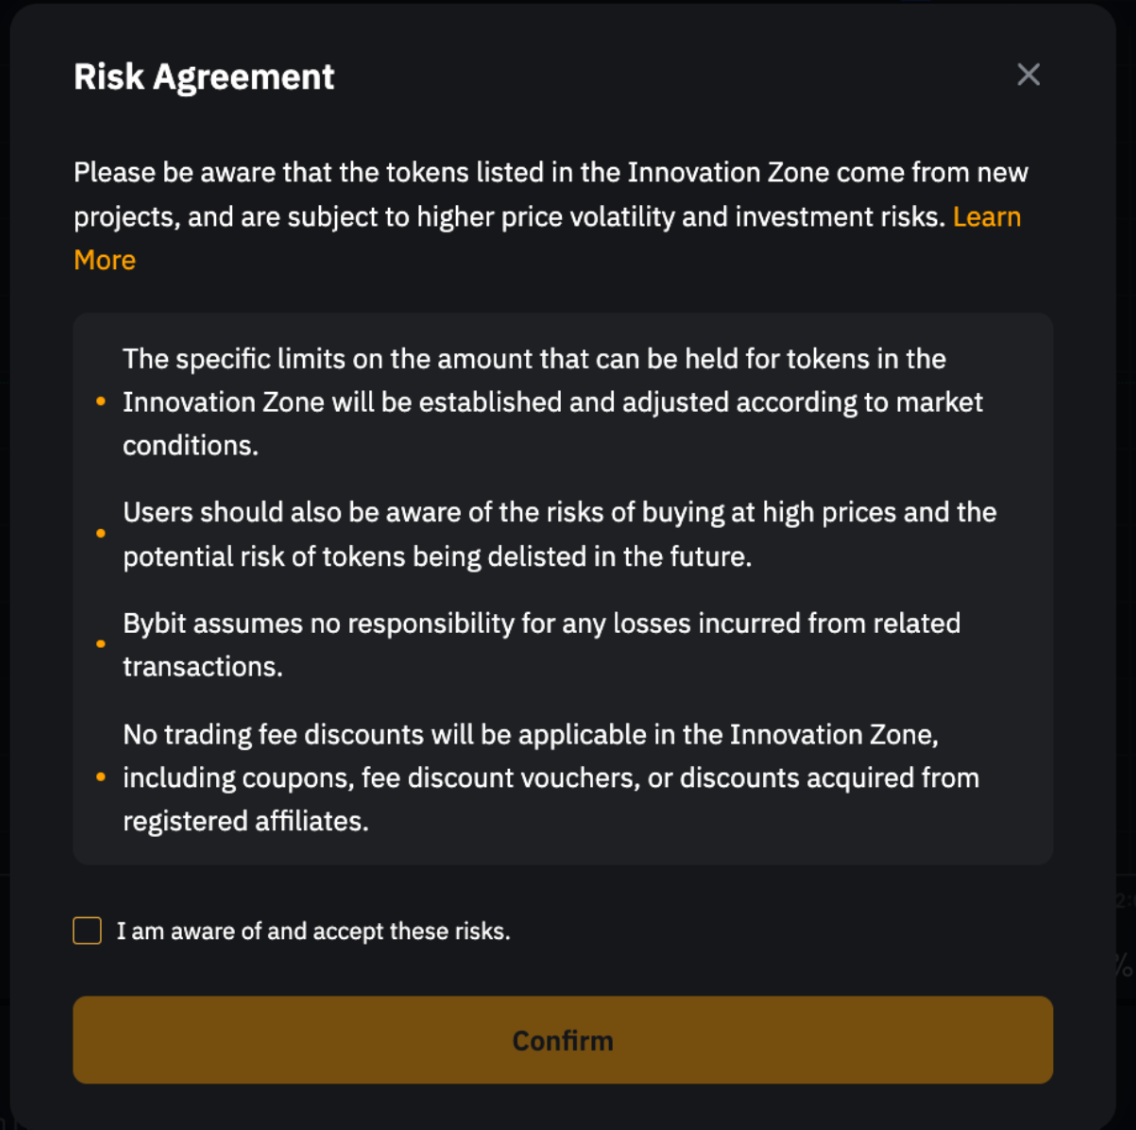Click the 'Bybit assumes no responsibility' statement

tap(541, 624)
